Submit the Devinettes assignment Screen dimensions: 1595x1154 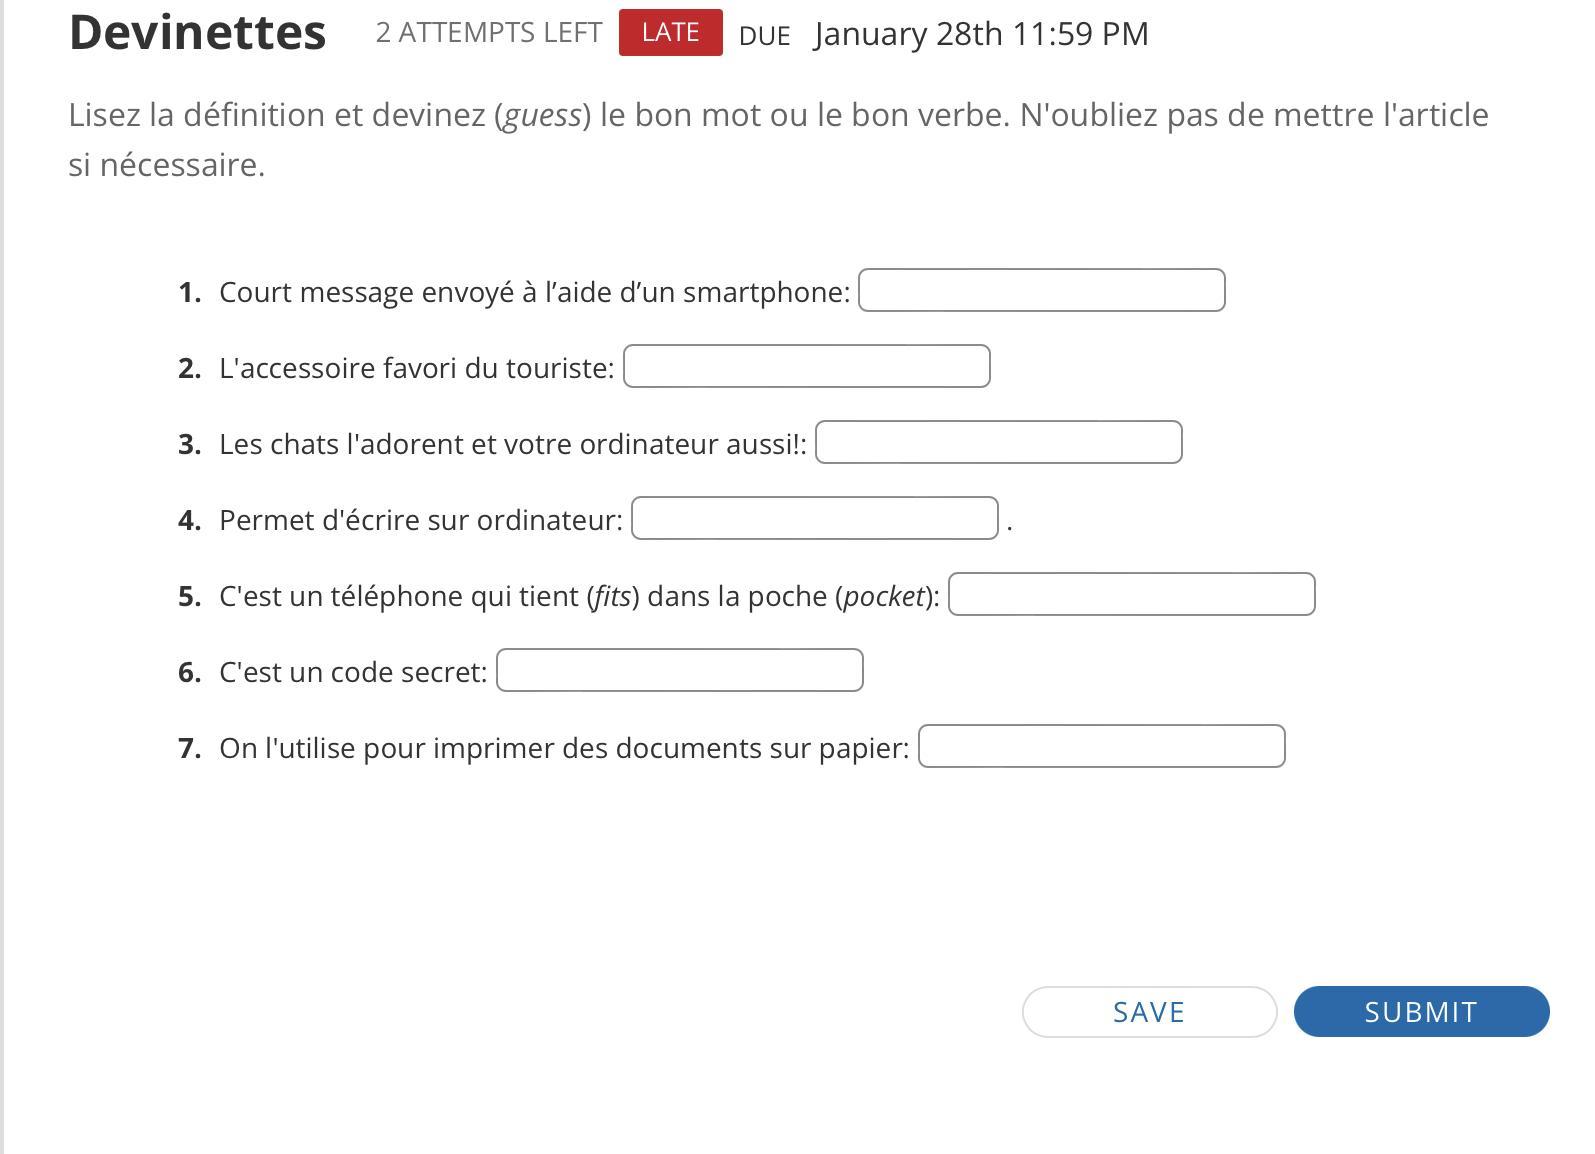[1421, 1011]
